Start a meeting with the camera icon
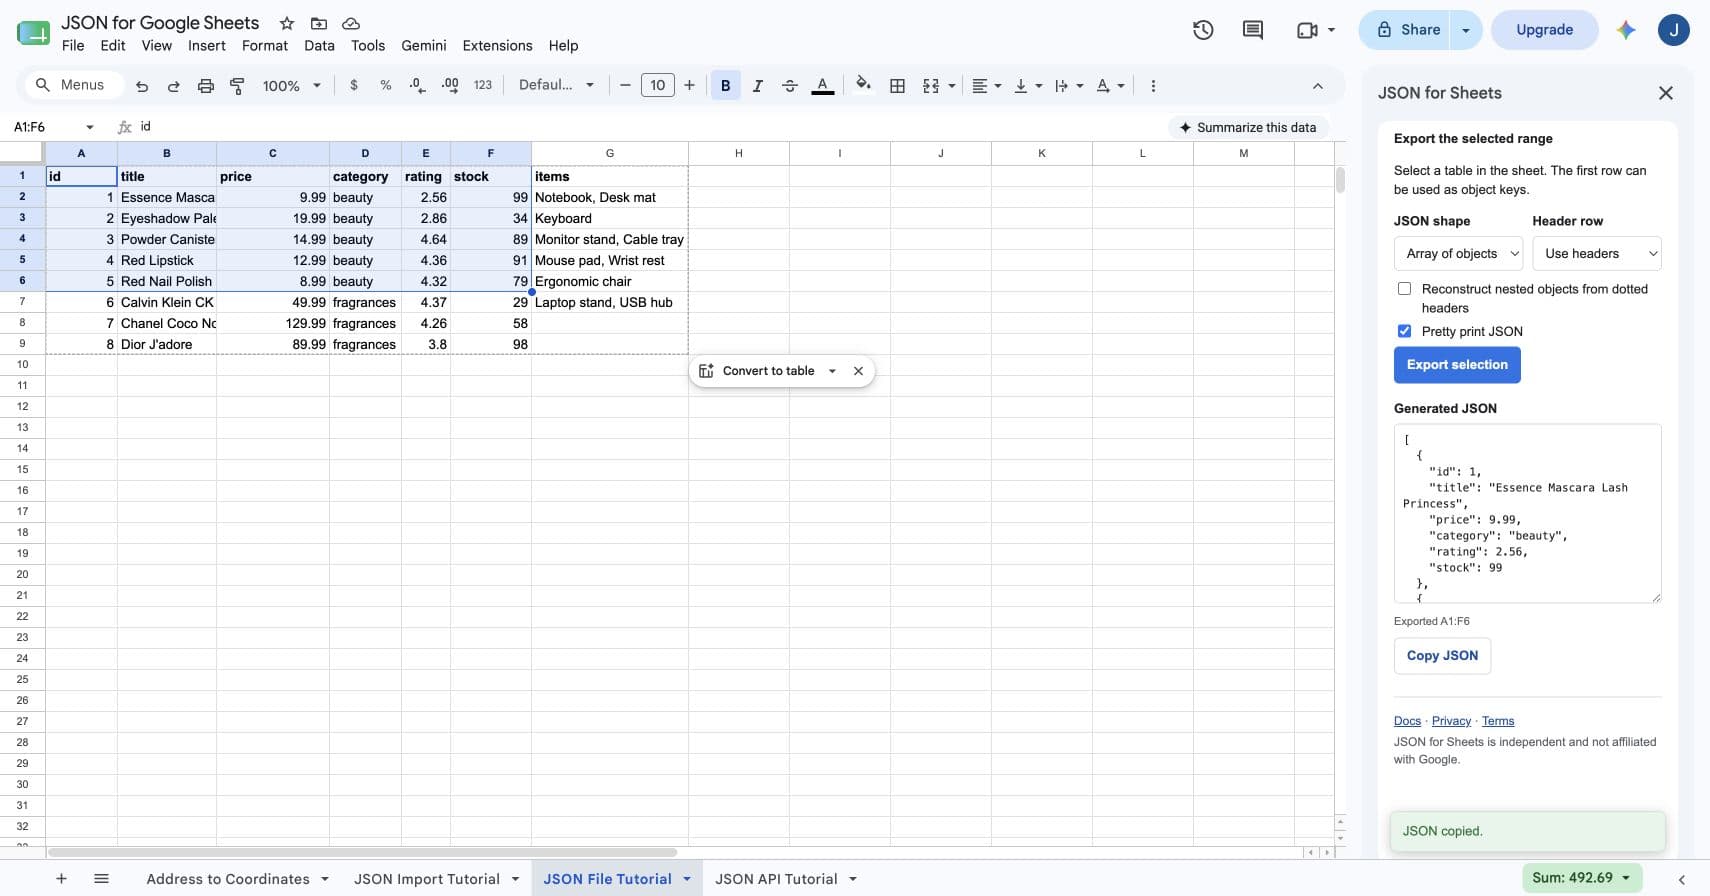This screenshot has height=896, width=1710. click(x=1307, y=30)
